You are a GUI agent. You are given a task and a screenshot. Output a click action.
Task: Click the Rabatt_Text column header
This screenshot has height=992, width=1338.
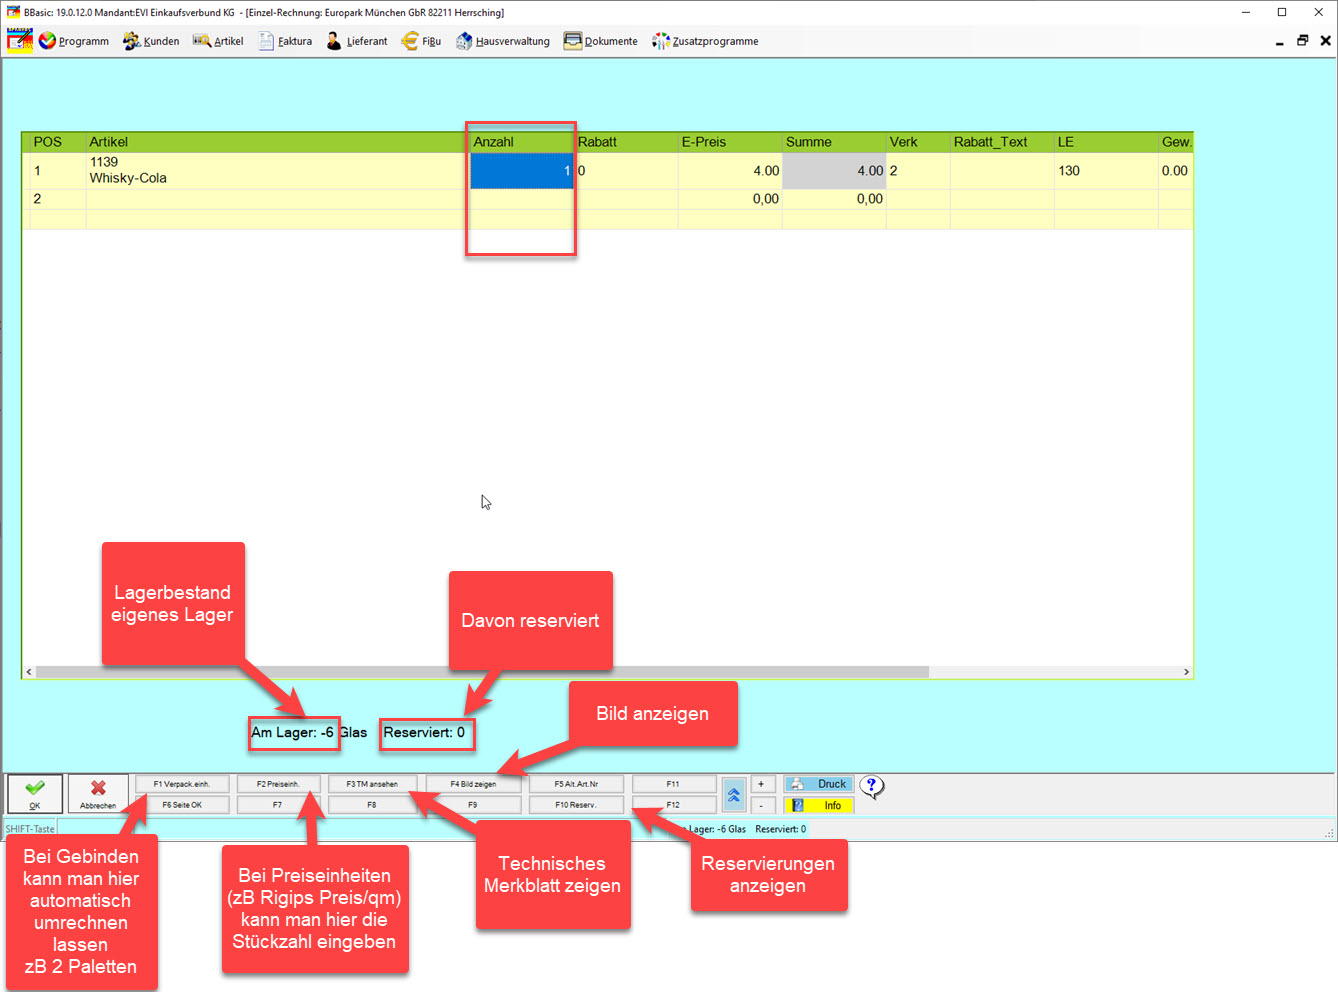[1002, 142]
